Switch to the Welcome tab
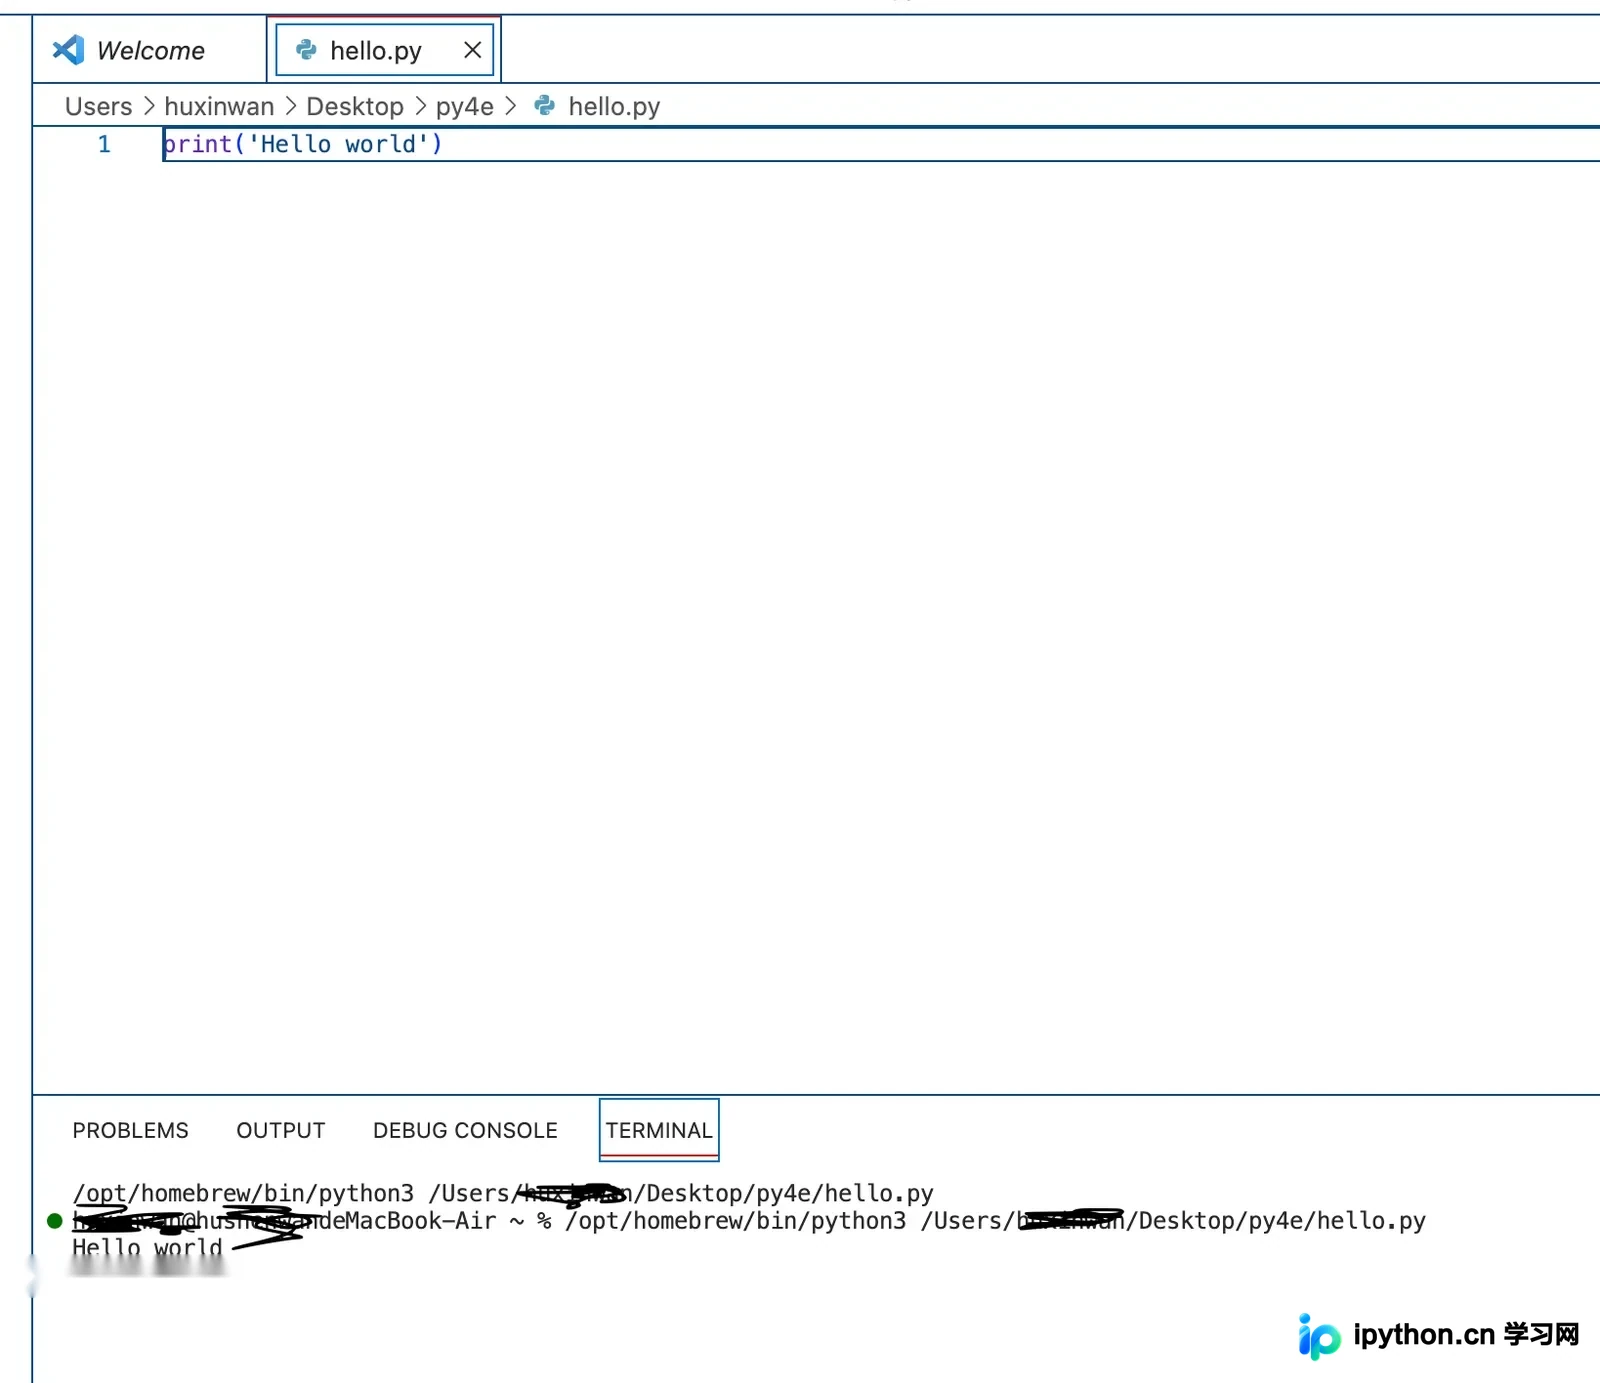Viewport: 1600px width, 1383px height. [150, 50]
